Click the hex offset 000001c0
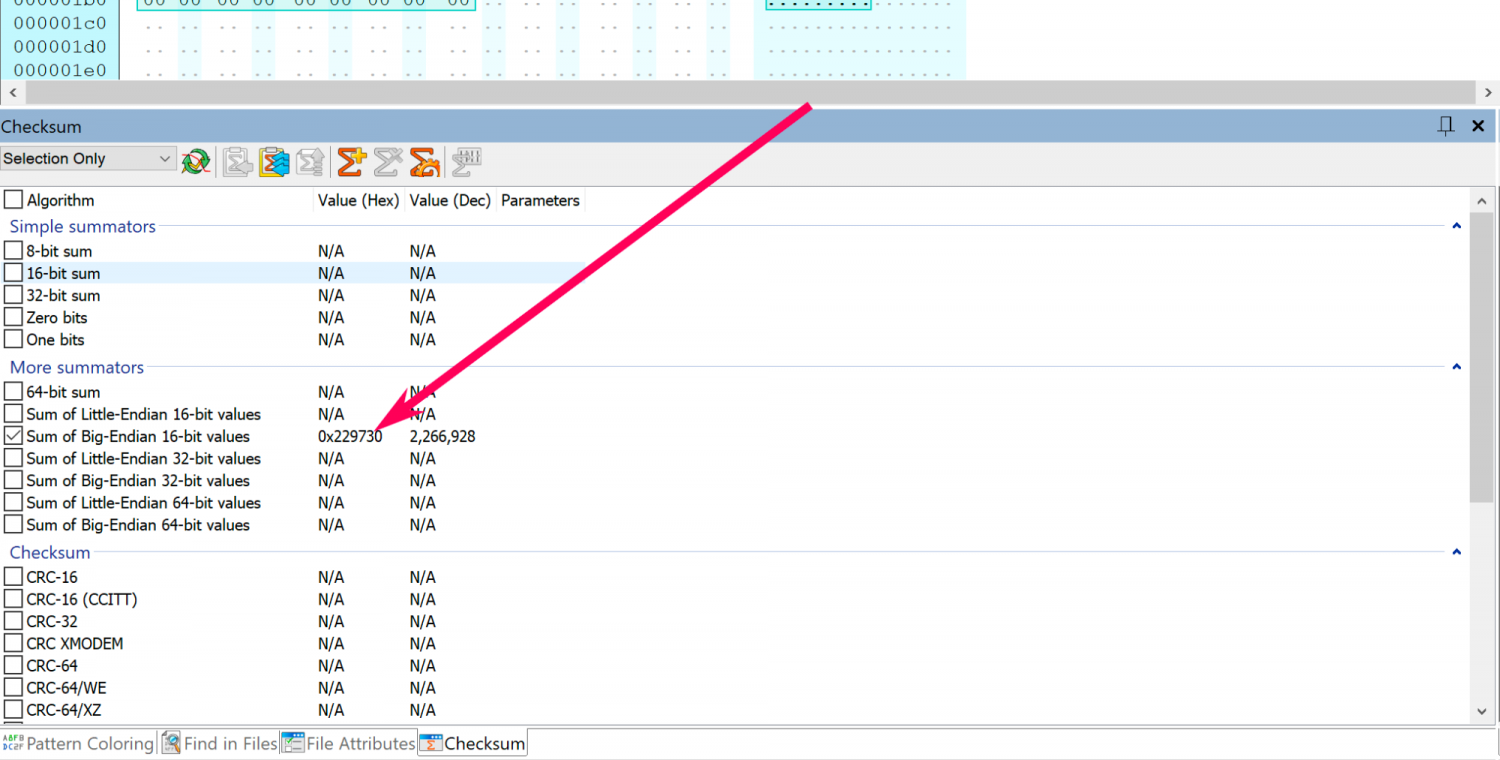This screenshot has height=760, width=1500. click(x=59, y=23)
